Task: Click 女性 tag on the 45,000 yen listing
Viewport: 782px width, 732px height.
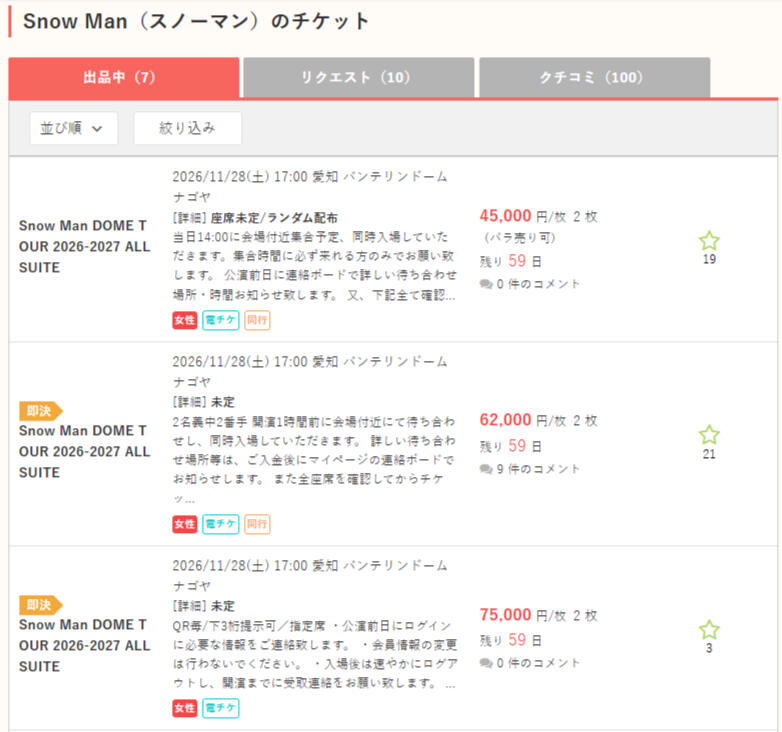Action: coord(185,320)
